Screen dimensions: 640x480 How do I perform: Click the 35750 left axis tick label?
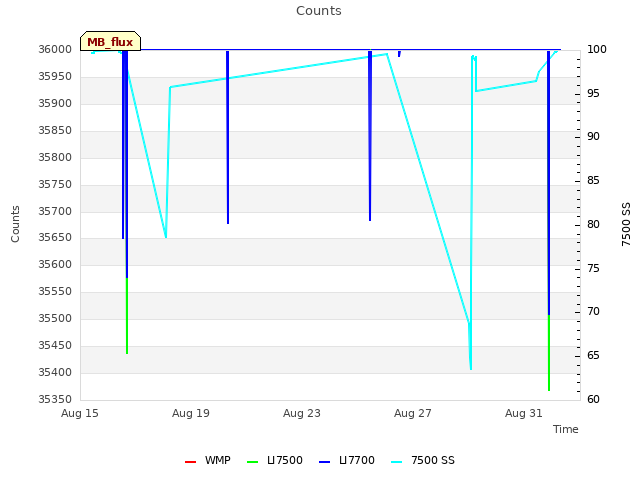pyautogui.click(x=55, y=184)
